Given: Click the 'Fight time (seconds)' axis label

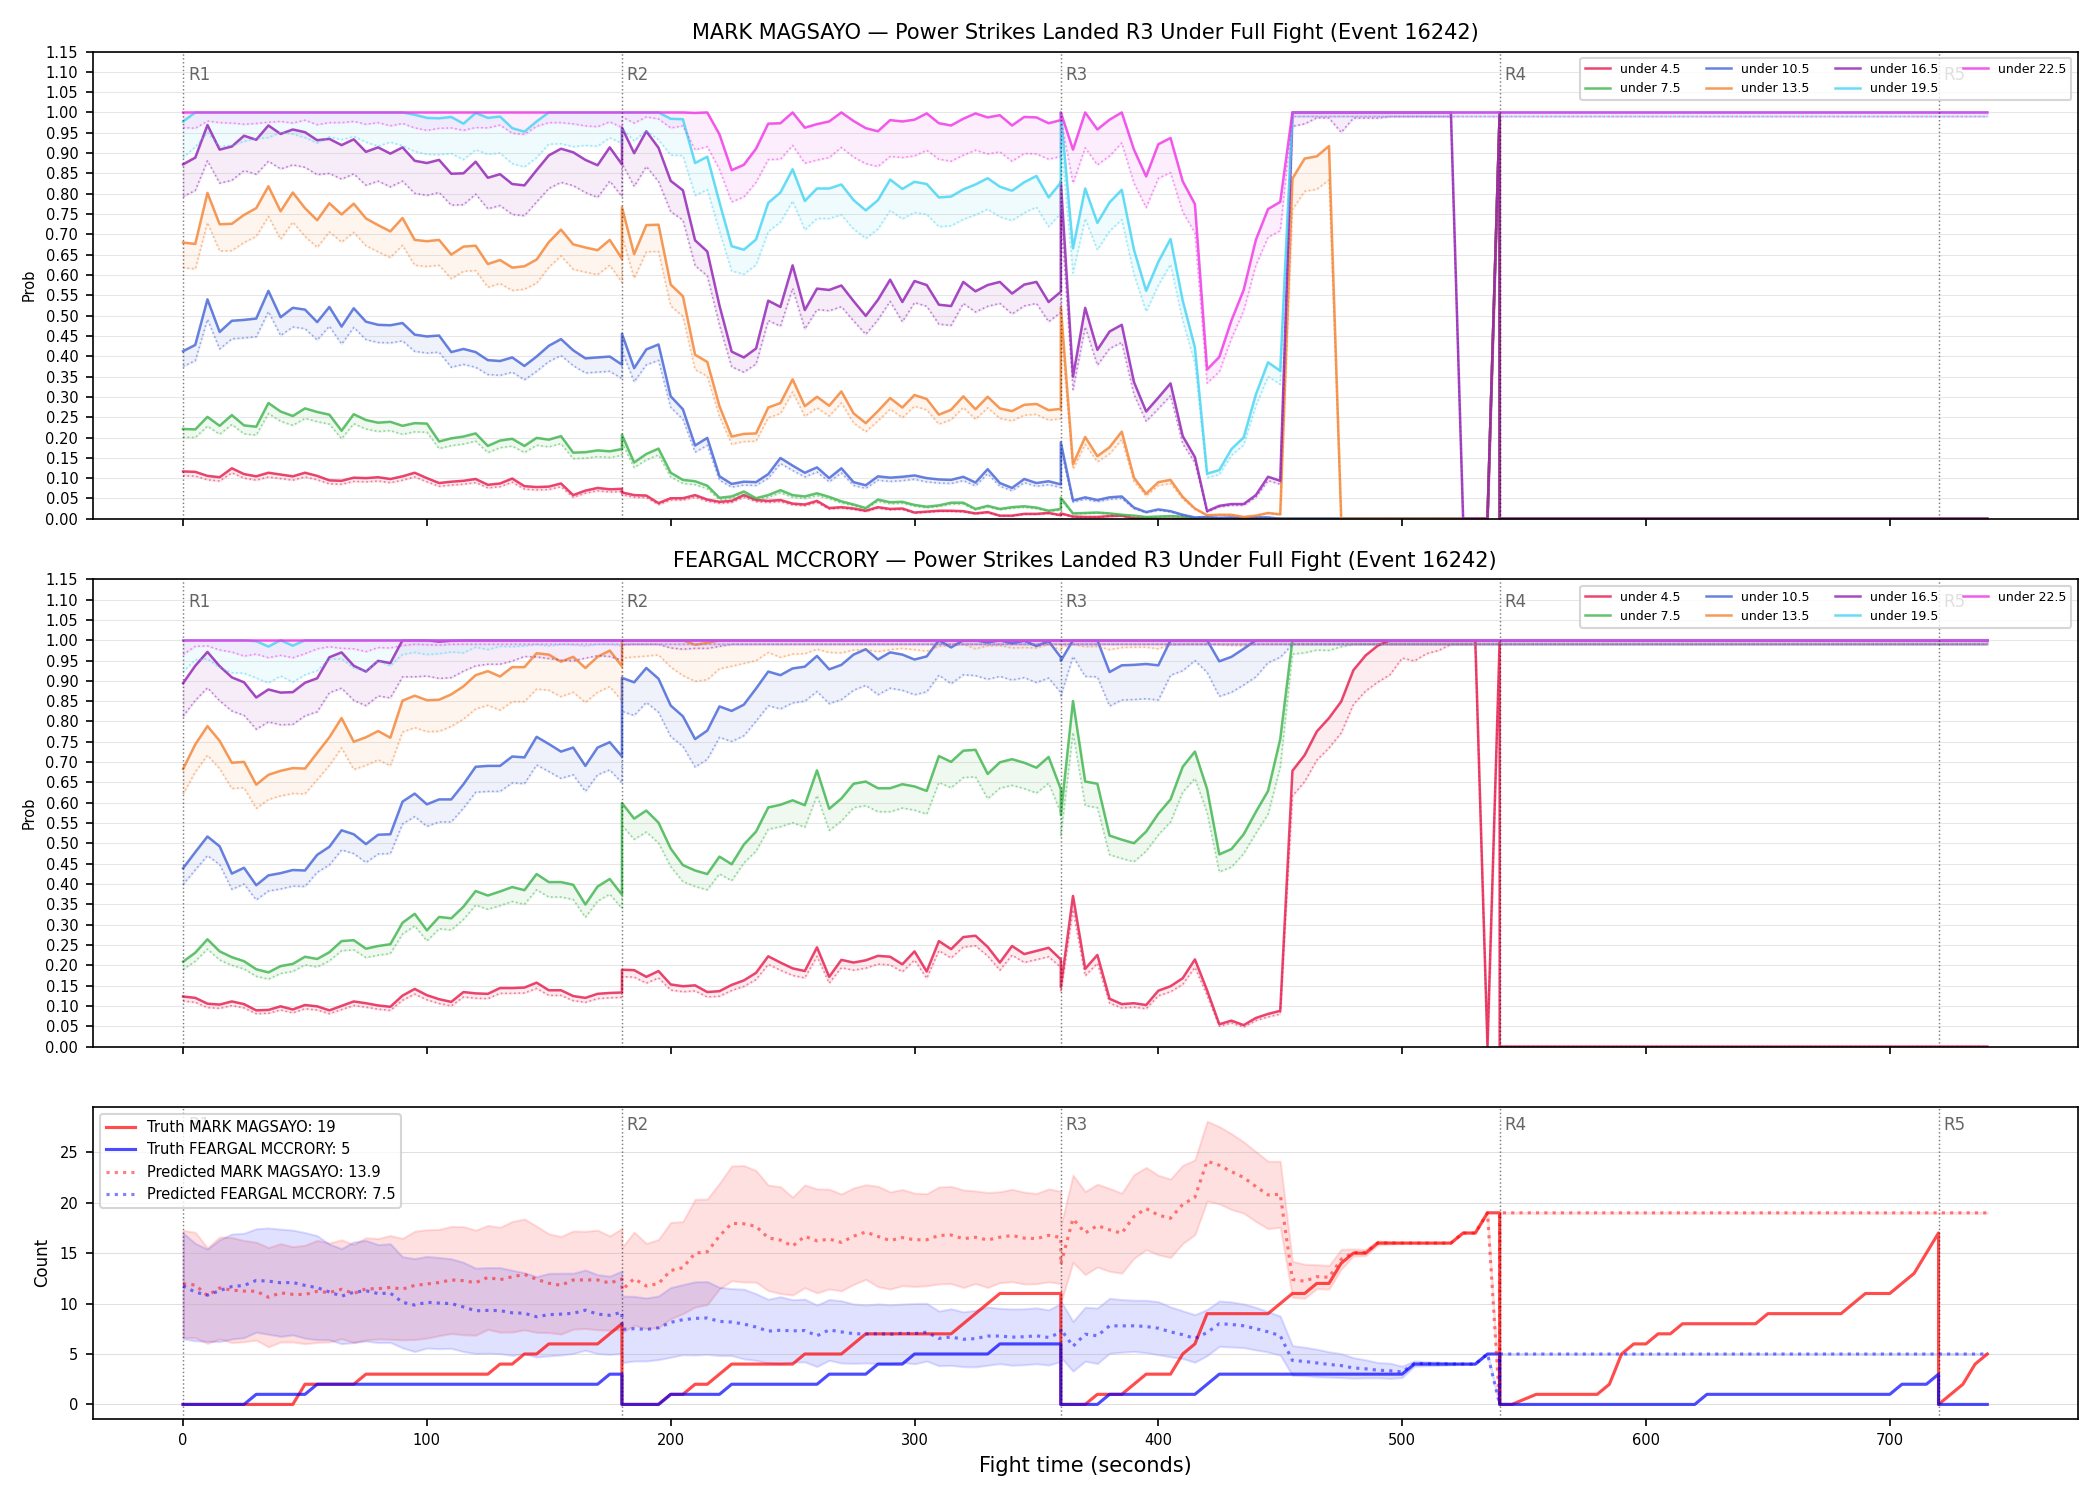Looking at the screenshot, I should click(1085, 1465).
